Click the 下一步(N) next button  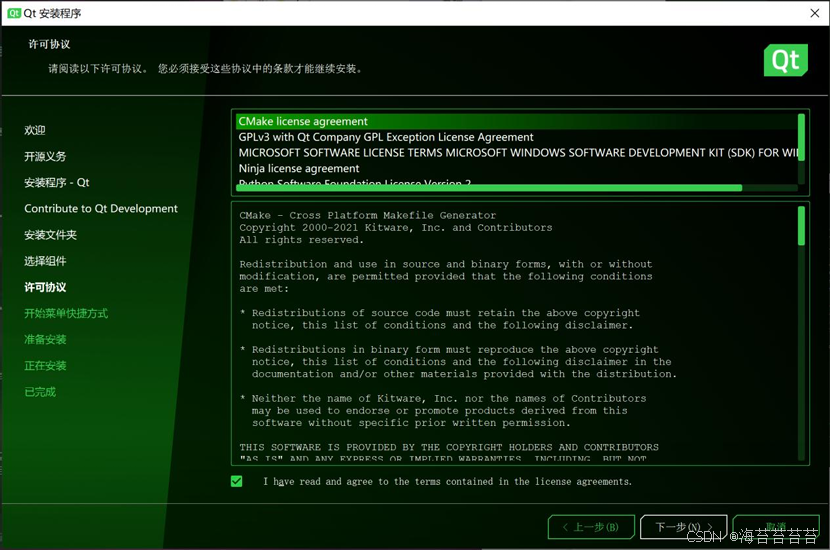click(684, 526)
